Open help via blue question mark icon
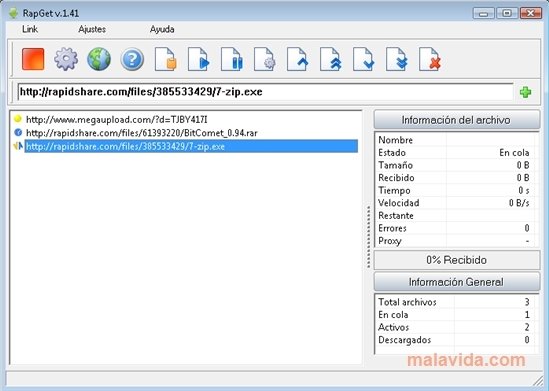Viewport: 549px width, 391px height. tap(132, 59)
